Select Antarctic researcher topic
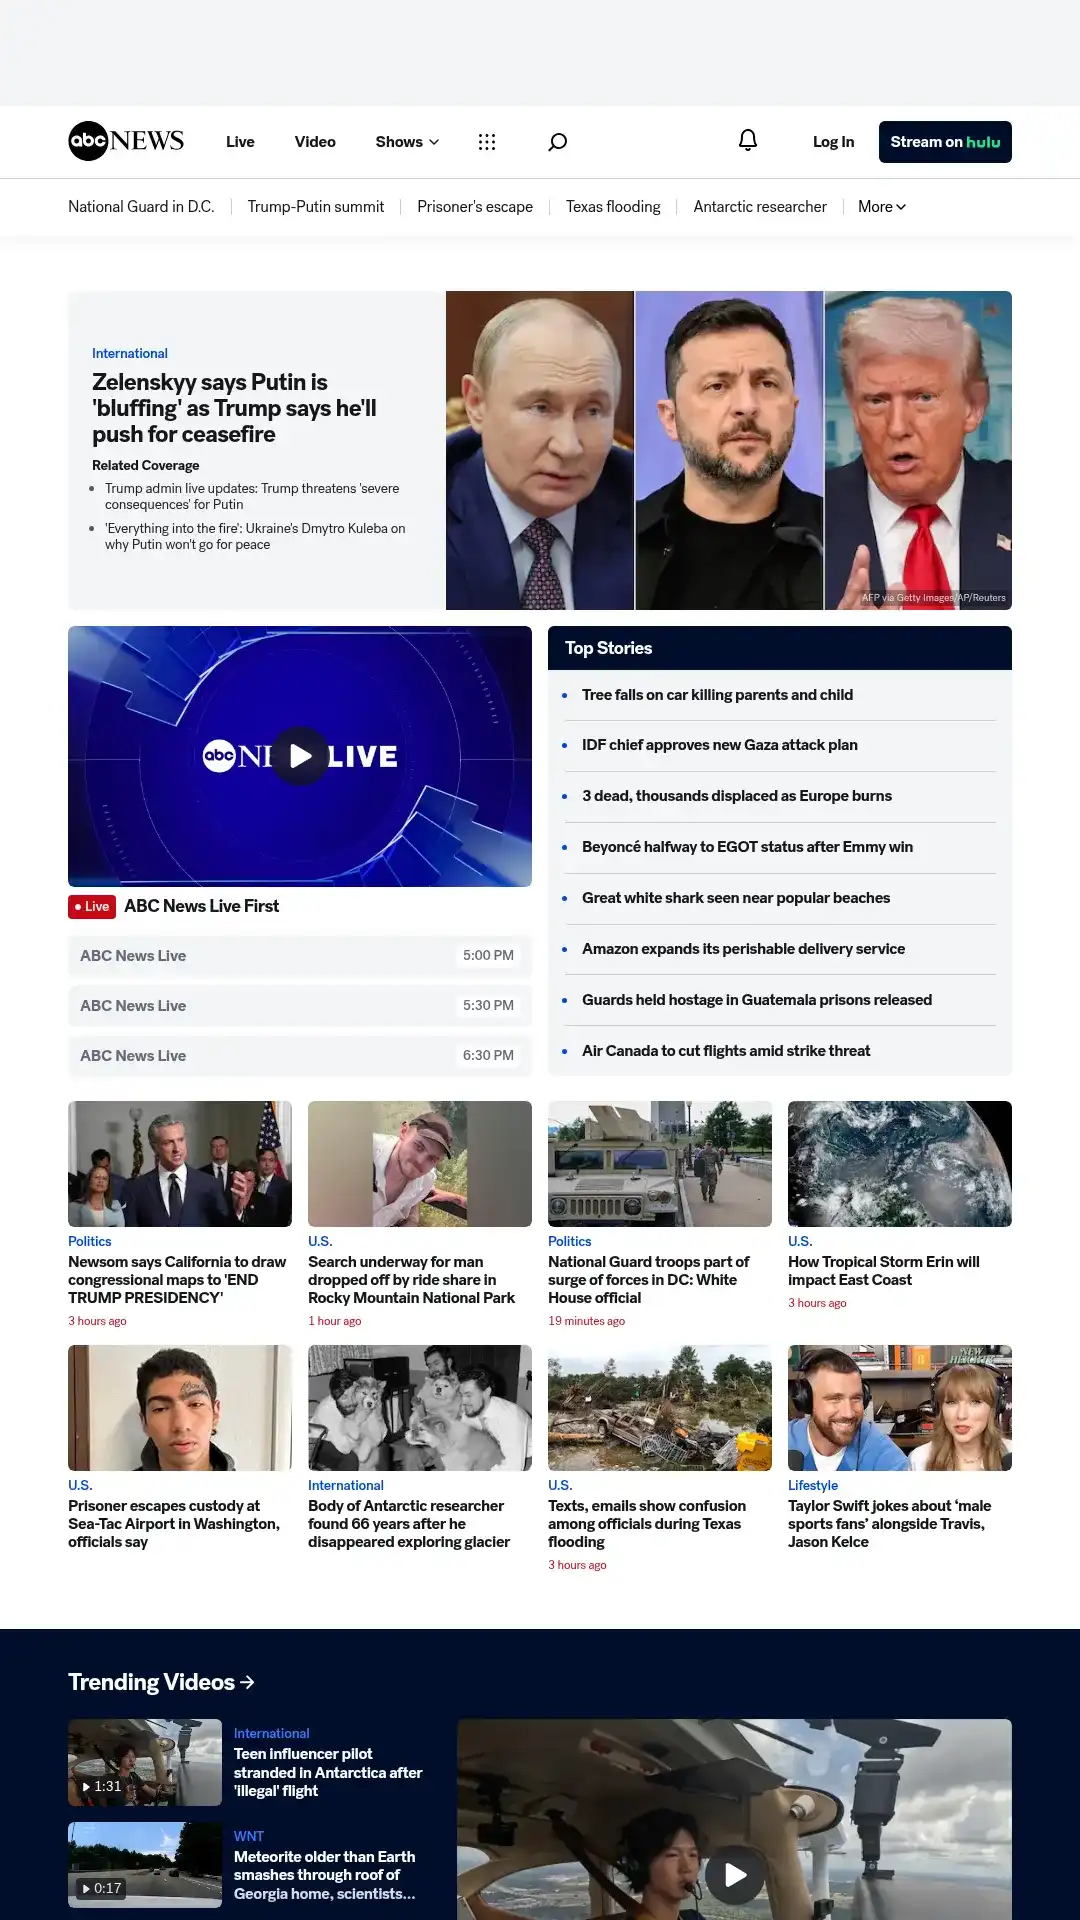Image resolution: width=1080 pixels, height=1920 pixels. pos(760,206)
